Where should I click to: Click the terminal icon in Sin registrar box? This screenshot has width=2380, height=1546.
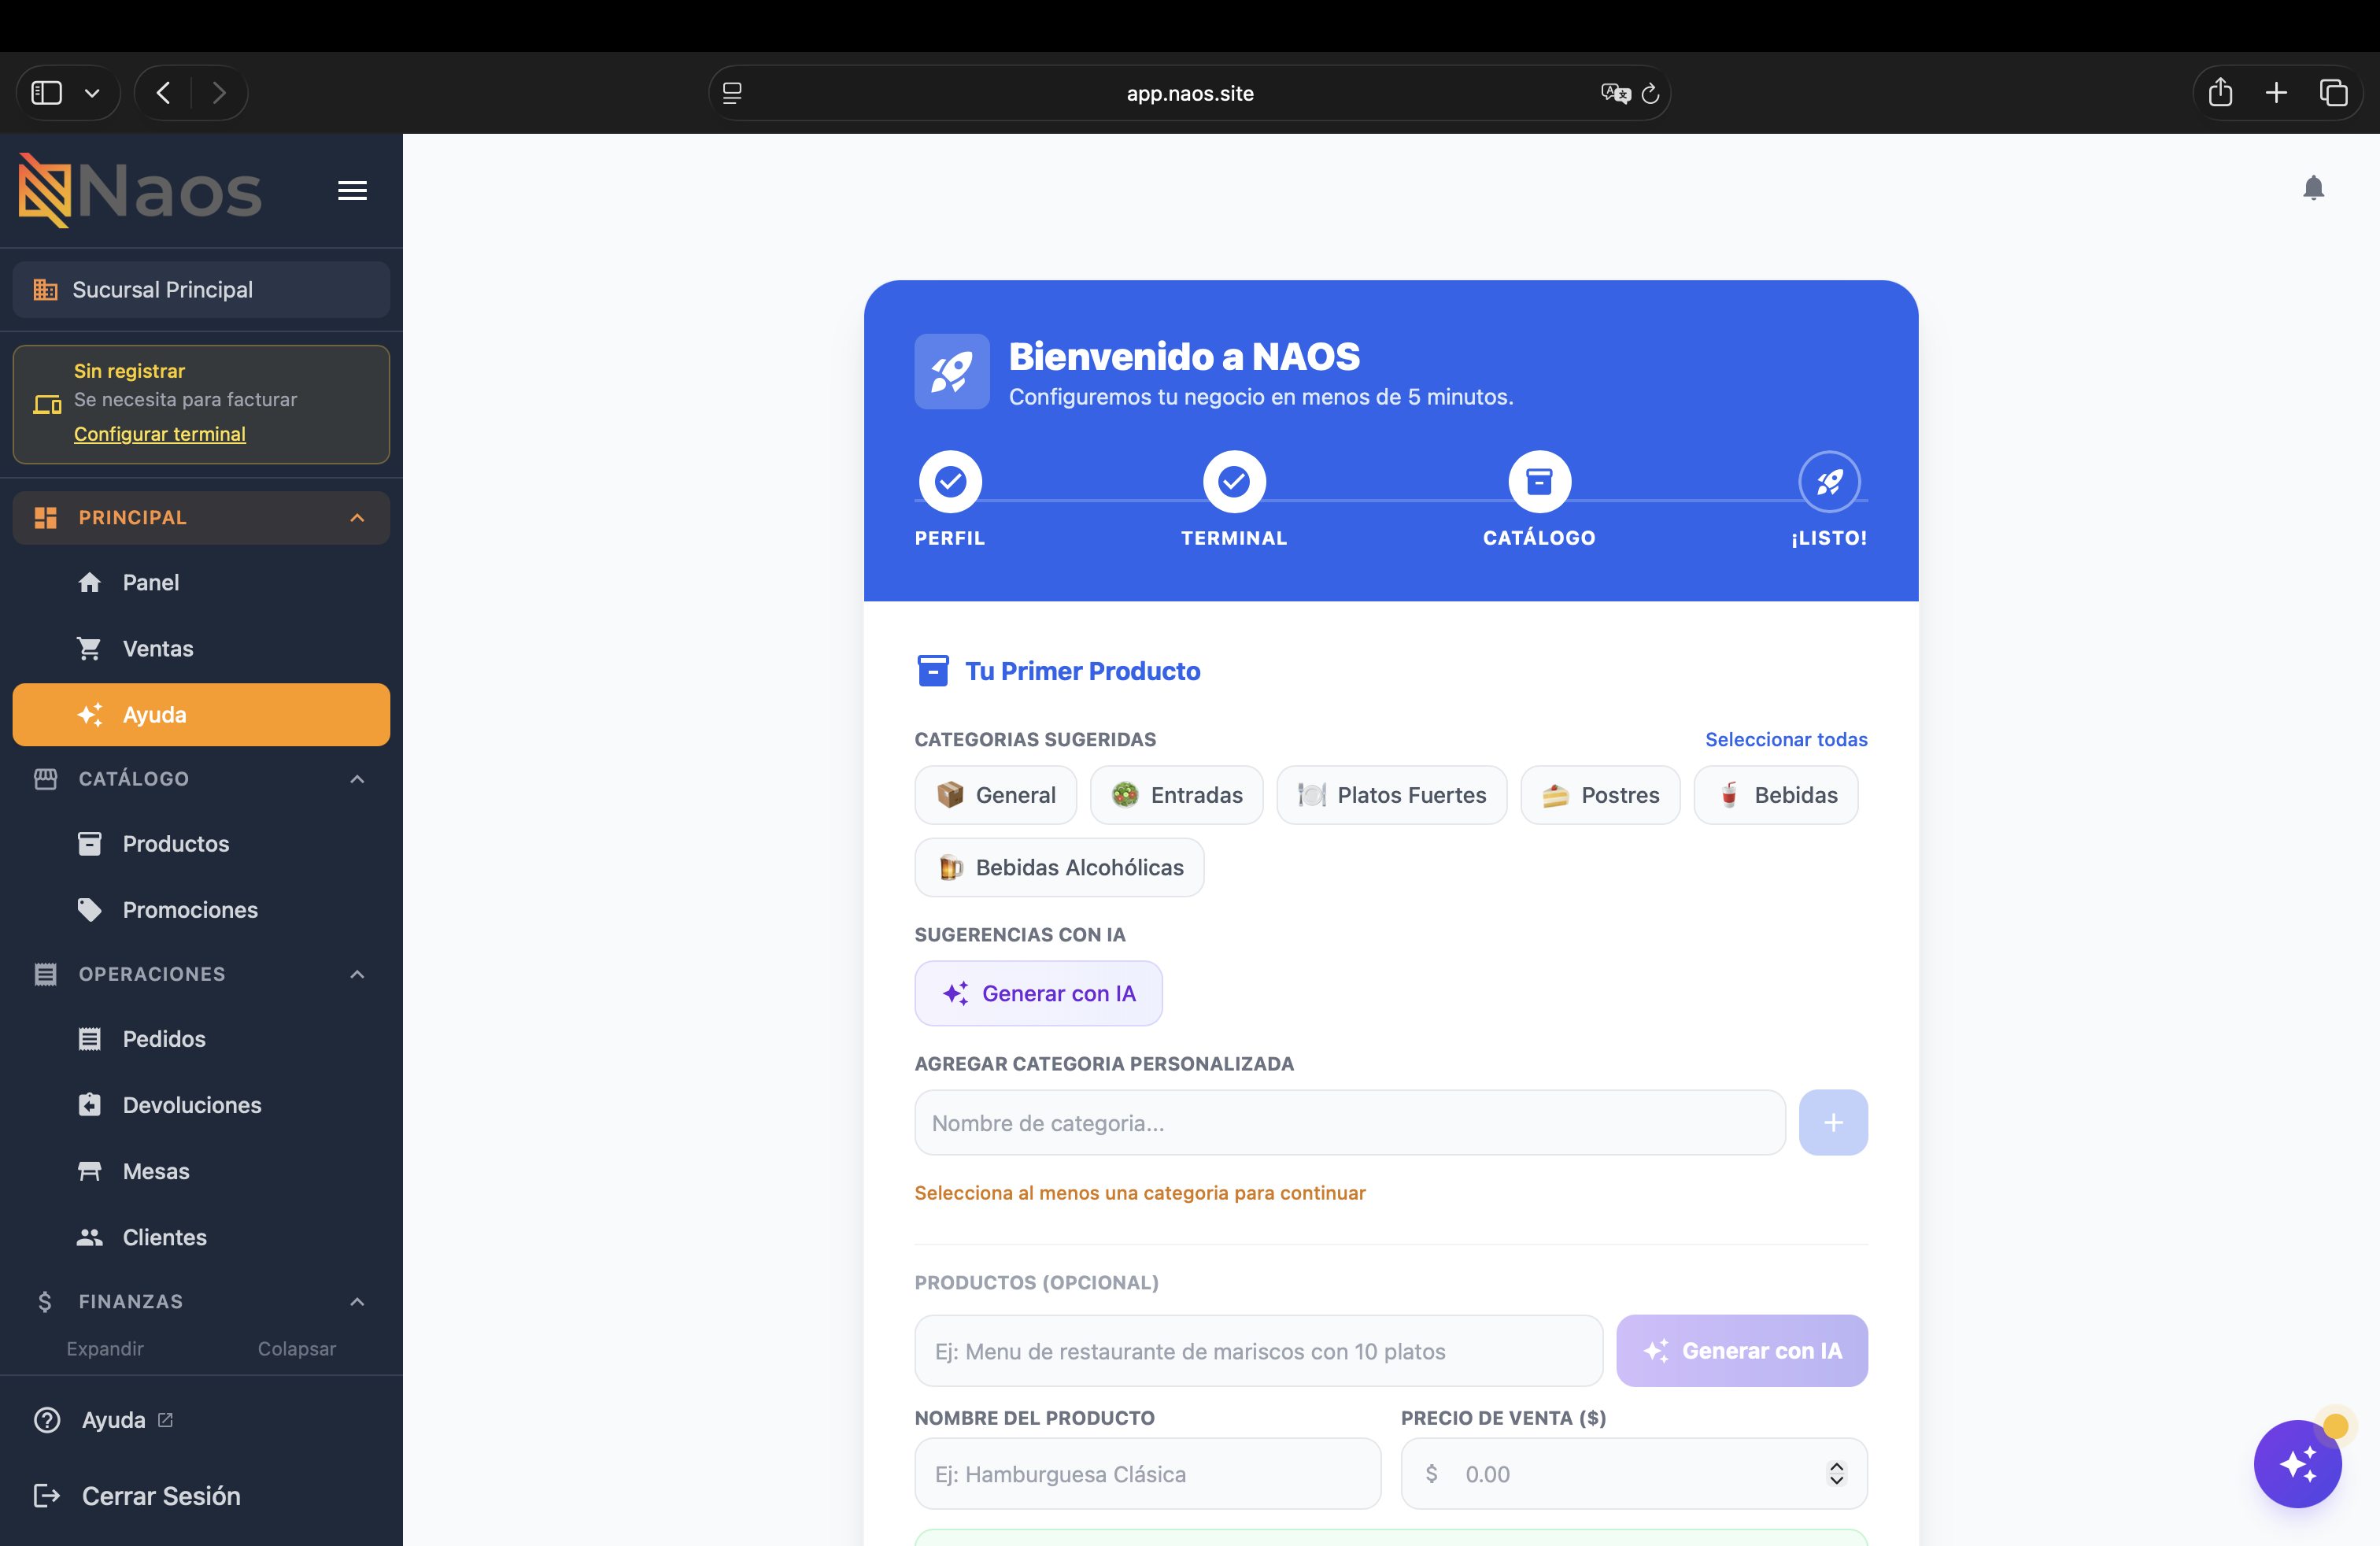(x=47, y=404)
